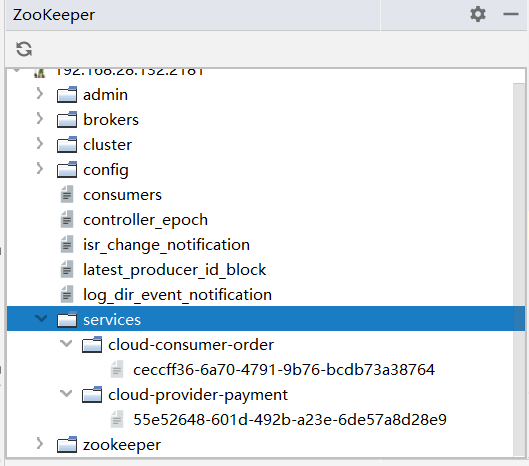Select the controller_epoch node
The image size is (529, 466).
[x=145, y=220]
